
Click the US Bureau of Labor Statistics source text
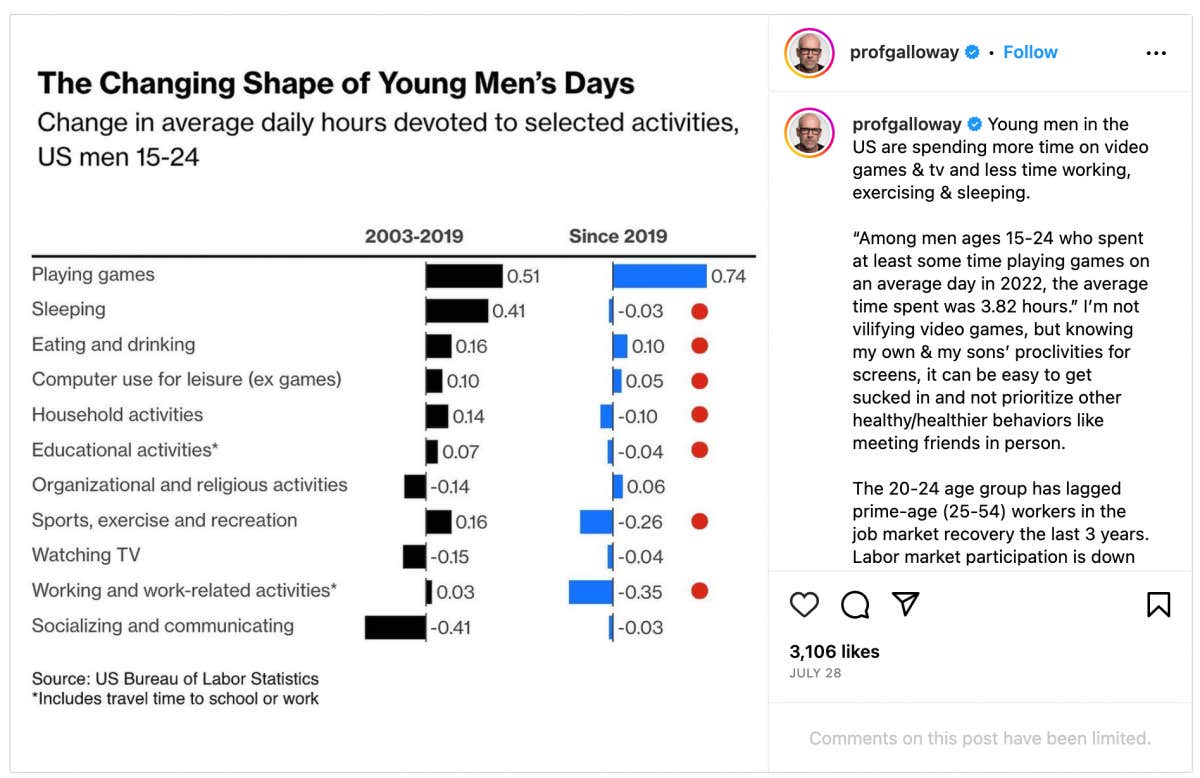click(176, 678)
